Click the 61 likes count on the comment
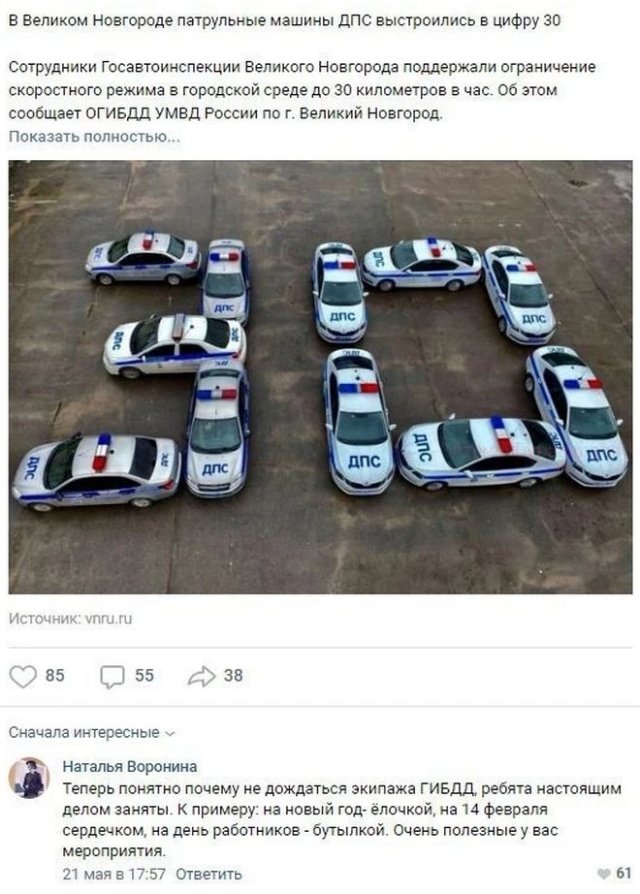 [624, 873]
